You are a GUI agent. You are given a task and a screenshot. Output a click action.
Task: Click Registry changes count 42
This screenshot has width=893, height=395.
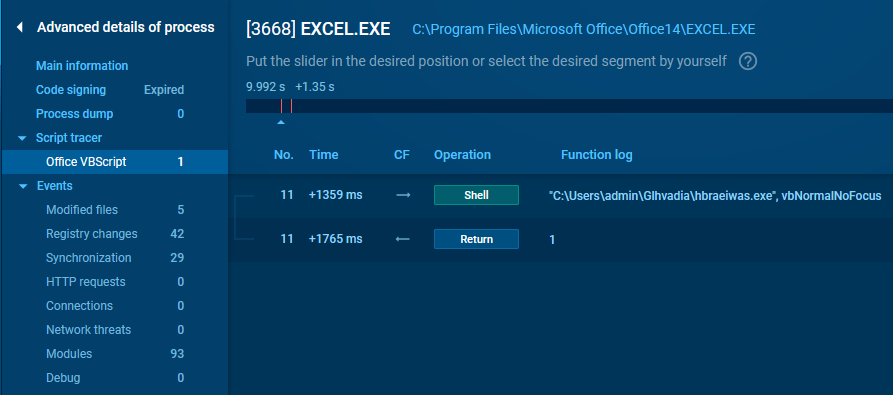(x=177, y=234)
